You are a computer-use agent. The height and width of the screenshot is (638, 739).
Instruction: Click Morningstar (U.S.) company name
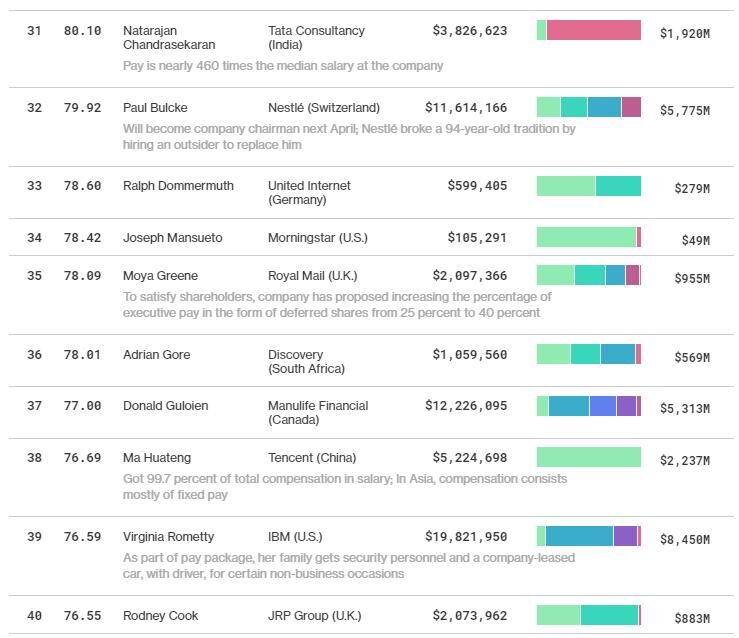317,238
